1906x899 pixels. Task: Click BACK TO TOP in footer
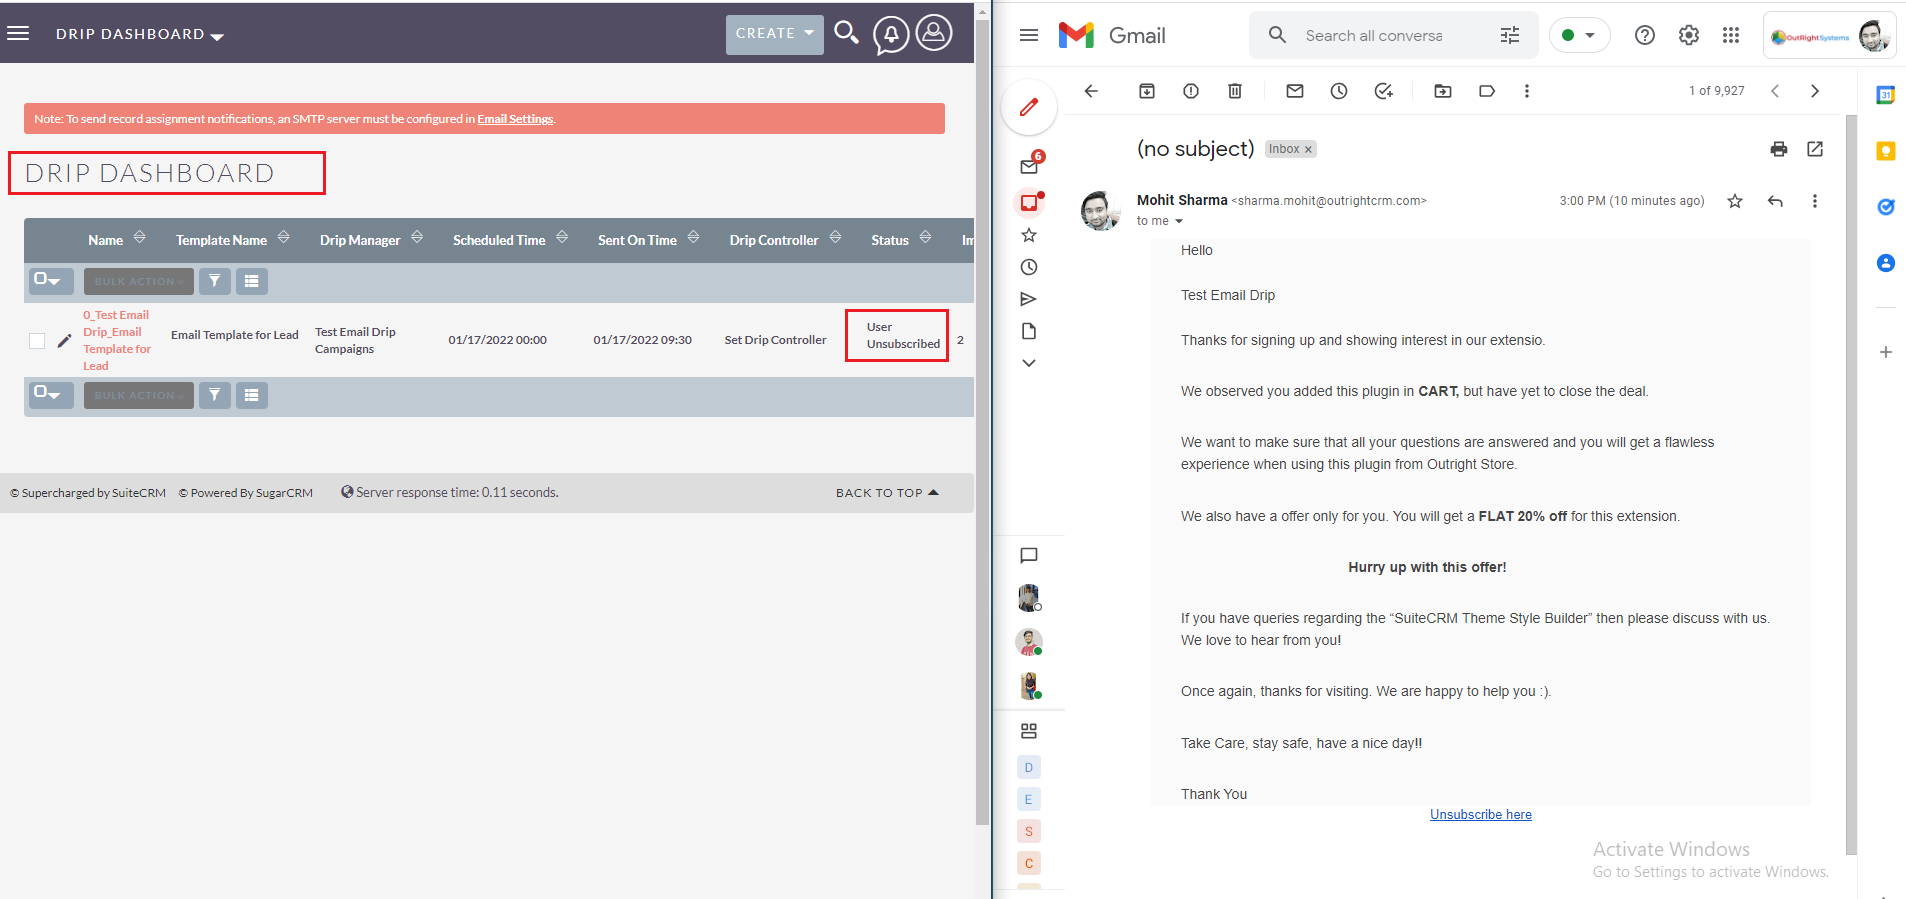887,493
